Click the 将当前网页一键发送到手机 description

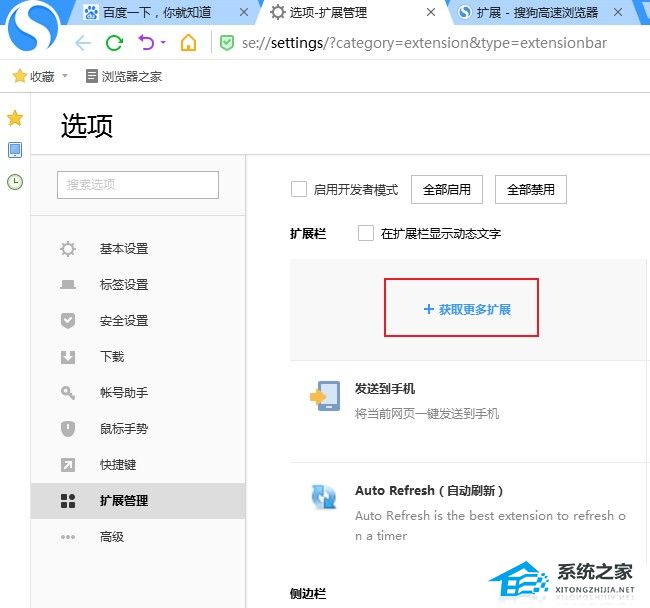point(427,414)
